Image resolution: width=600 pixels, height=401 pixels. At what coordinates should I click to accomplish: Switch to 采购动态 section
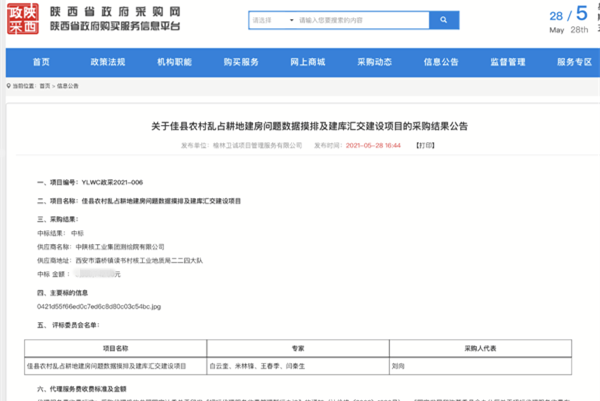click(374, 62)
